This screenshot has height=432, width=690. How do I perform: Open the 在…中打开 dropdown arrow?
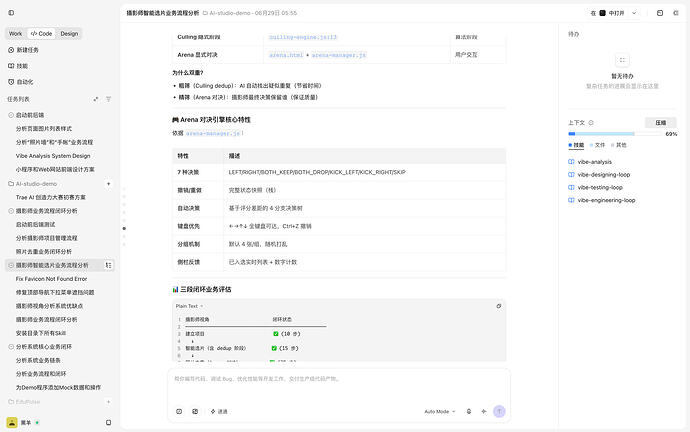[634, 13]
